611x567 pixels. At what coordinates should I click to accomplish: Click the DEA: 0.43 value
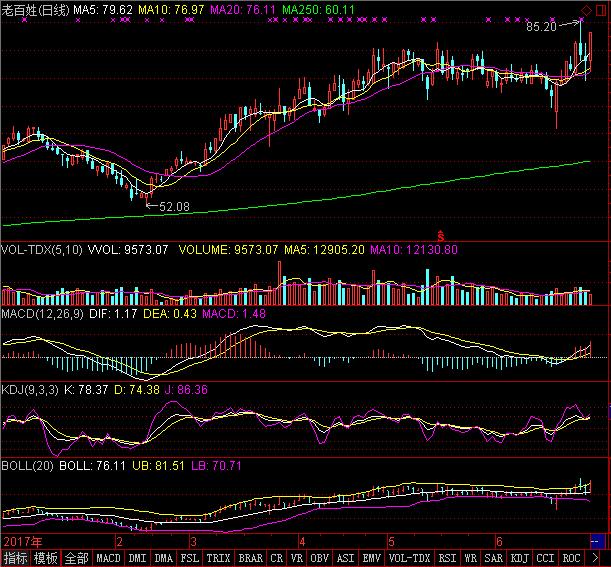click(x=170, y=314)
